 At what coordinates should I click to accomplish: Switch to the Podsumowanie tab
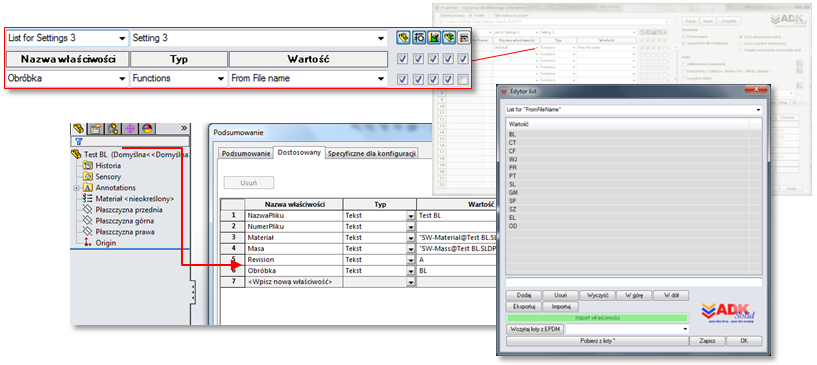(245, 153)
